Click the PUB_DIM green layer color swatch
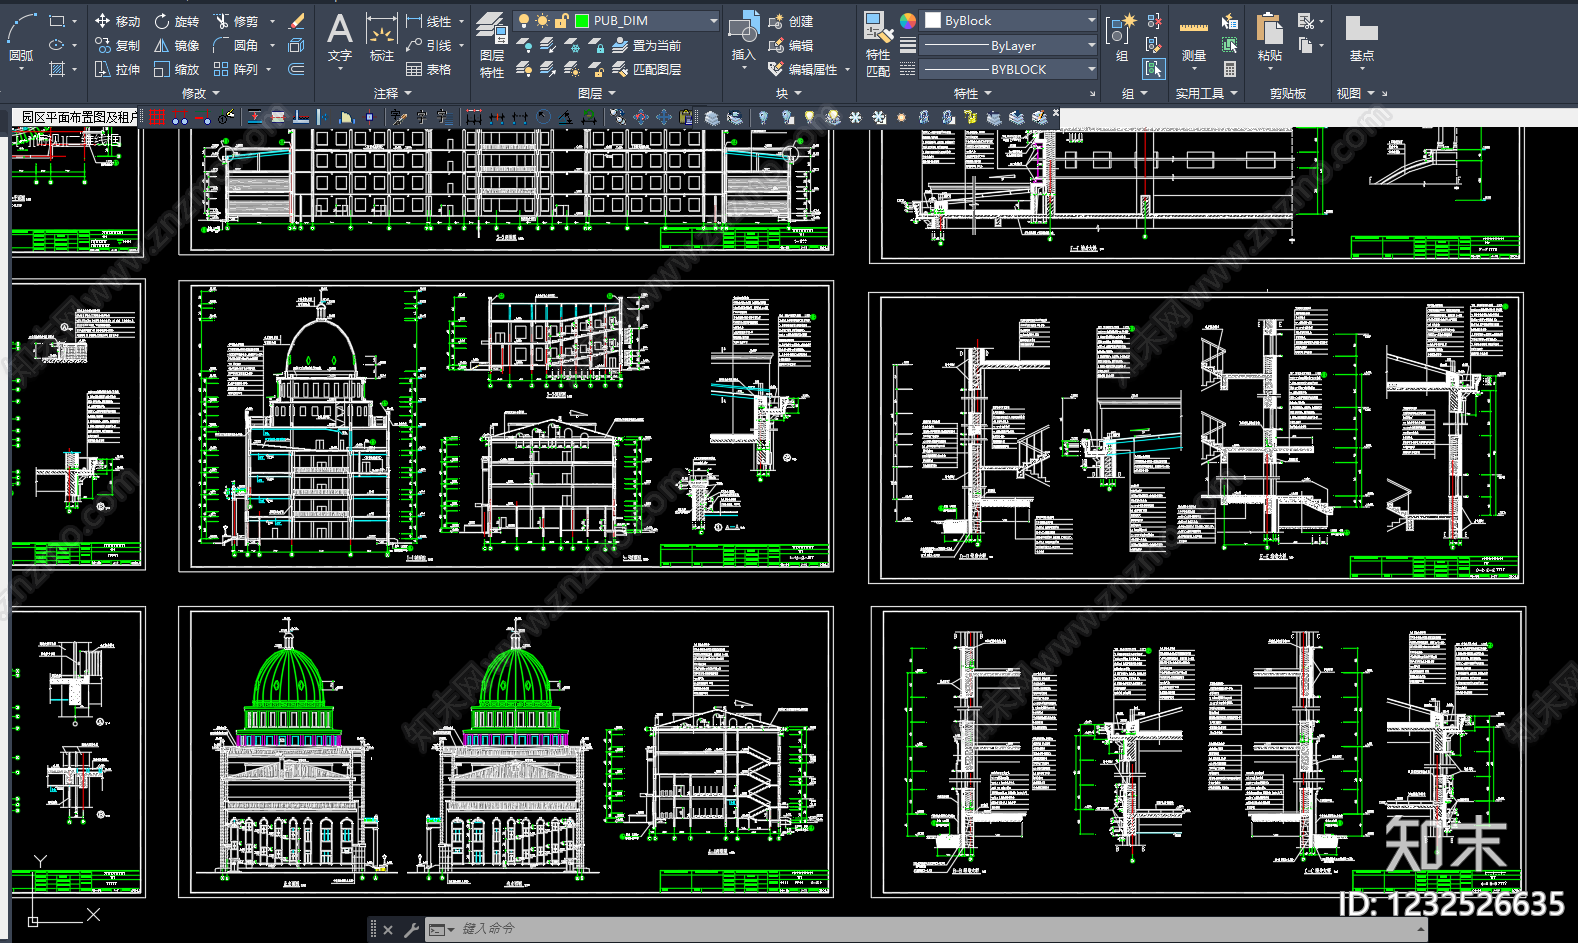Image resolution: width=1578 pixels, height=943 pixels. coord(581,21)
